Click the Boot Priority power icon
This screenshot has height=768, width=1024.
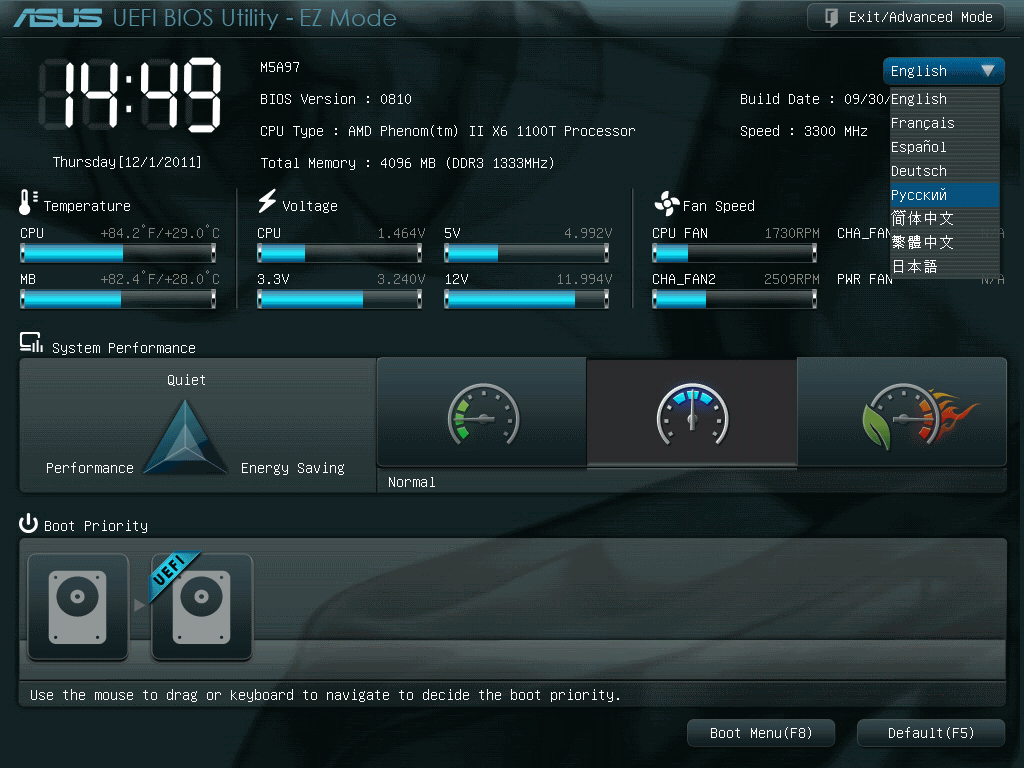pyautogui.click(x=28, y=524)
